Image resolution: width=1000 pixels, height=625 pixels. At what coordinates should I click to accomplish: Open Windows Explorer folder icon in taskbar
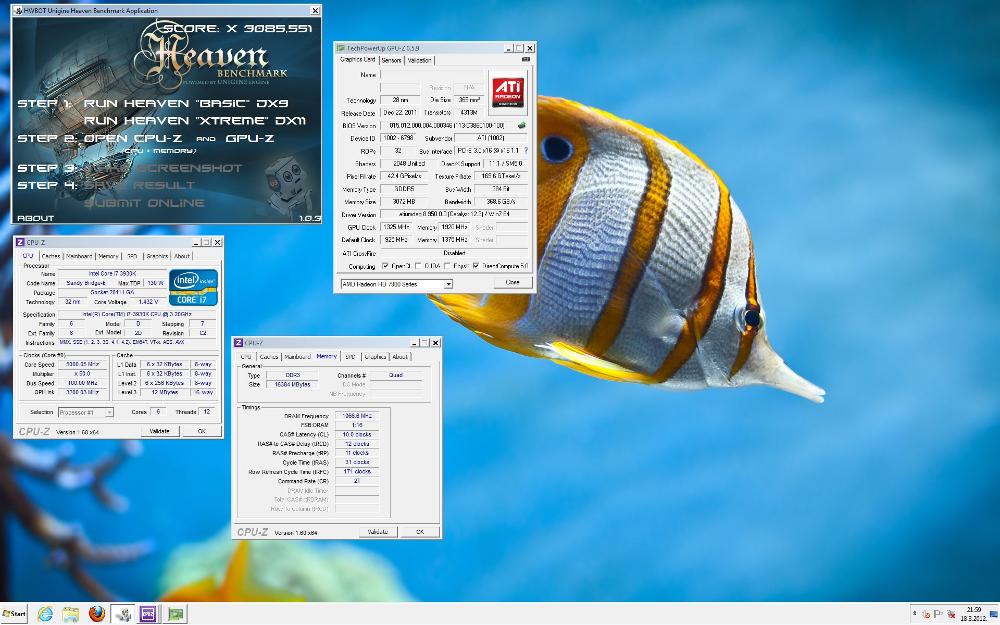(71, 614)
